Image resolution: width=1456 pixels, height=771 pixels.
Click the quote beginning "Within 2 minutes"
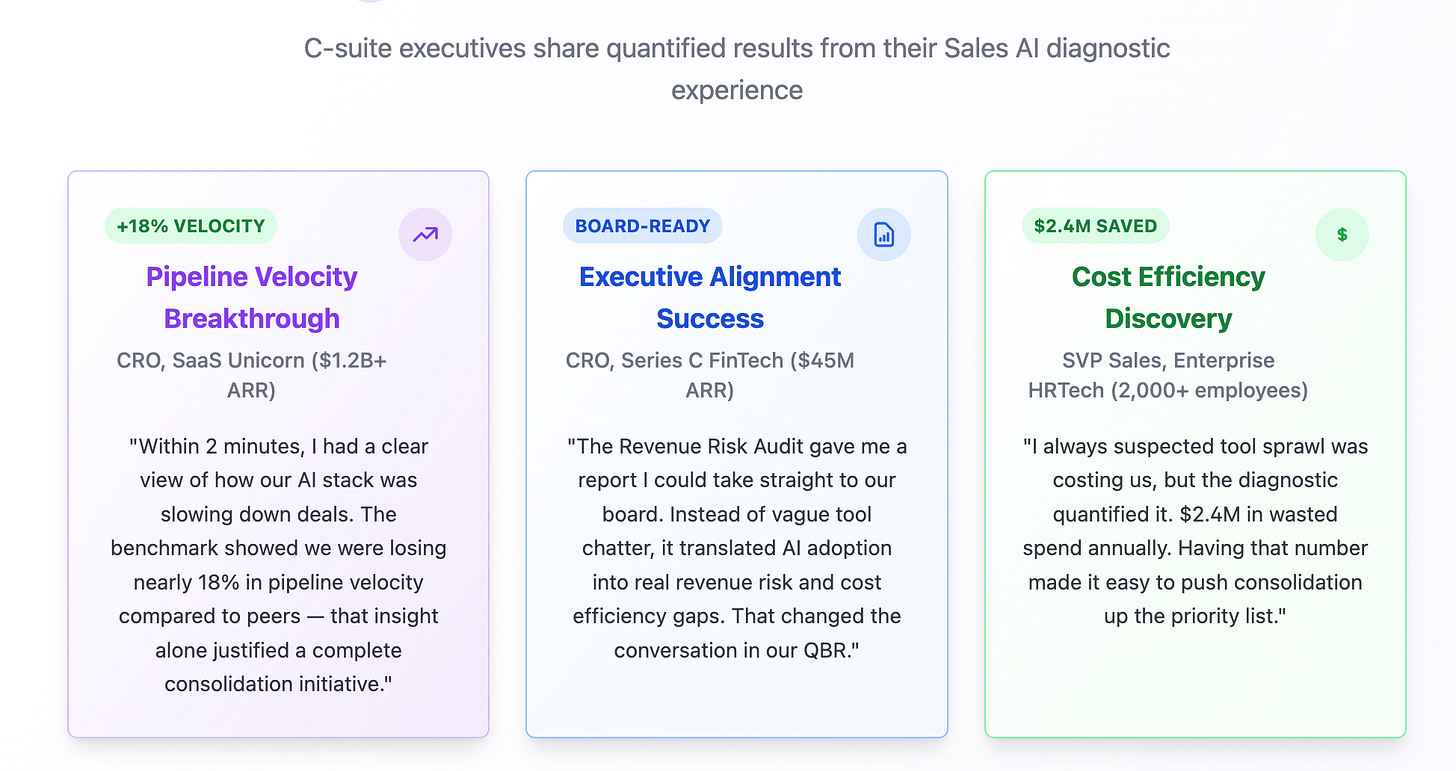click(x=279, y=565)
